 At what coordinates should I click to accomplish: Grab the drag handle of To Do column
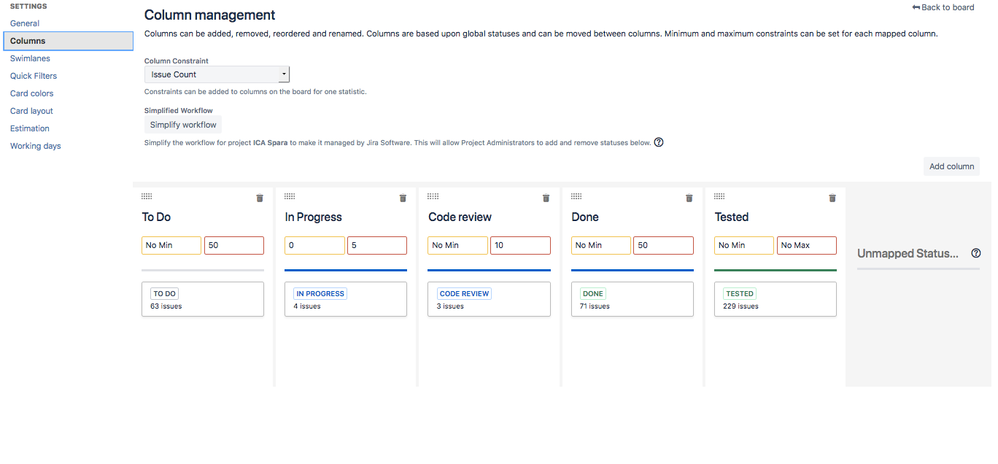click(x=147, y=196)
